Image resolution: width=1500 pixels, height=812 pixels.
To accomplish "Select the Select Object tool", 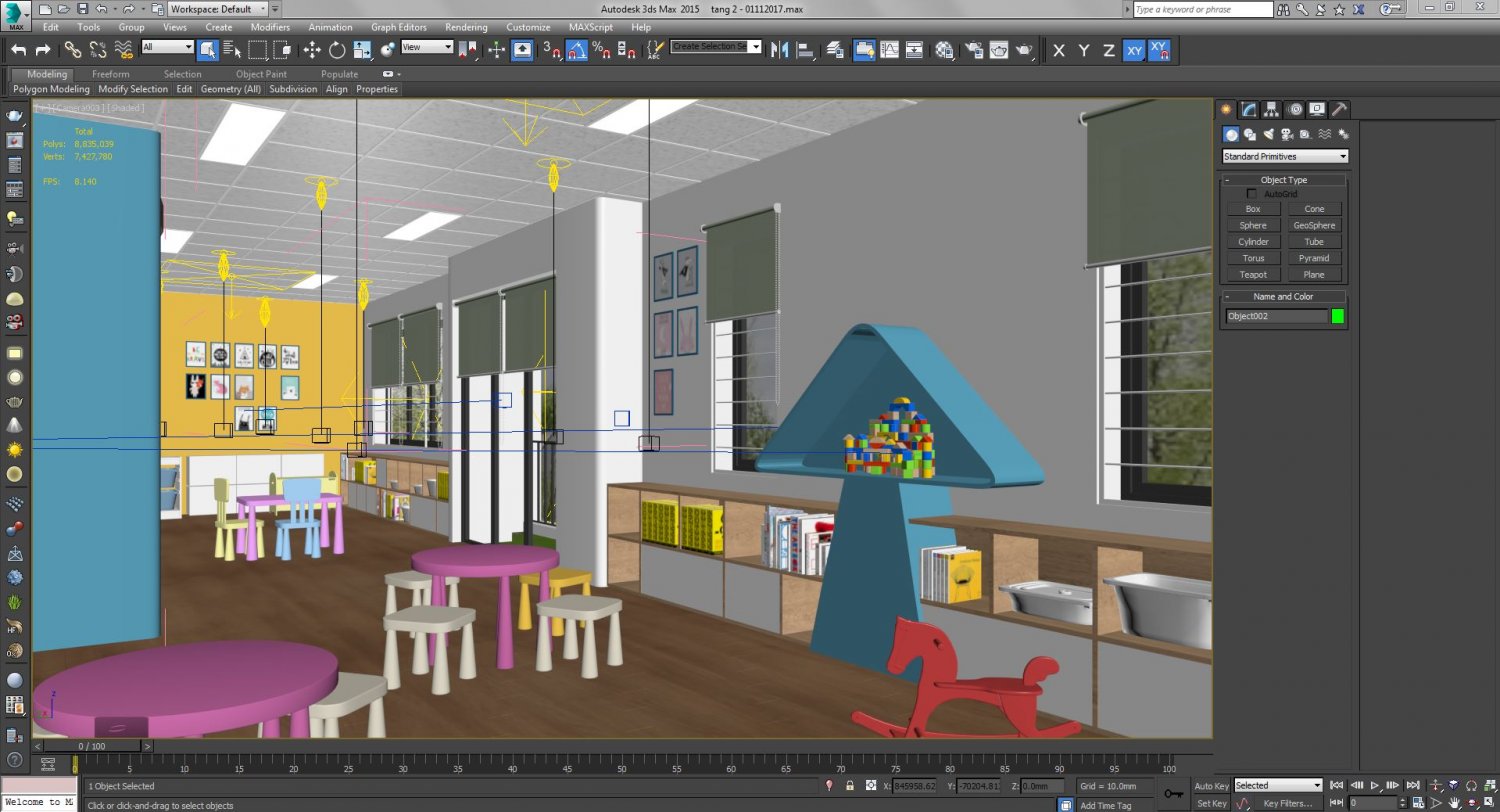I will click(x=209, y=50).
